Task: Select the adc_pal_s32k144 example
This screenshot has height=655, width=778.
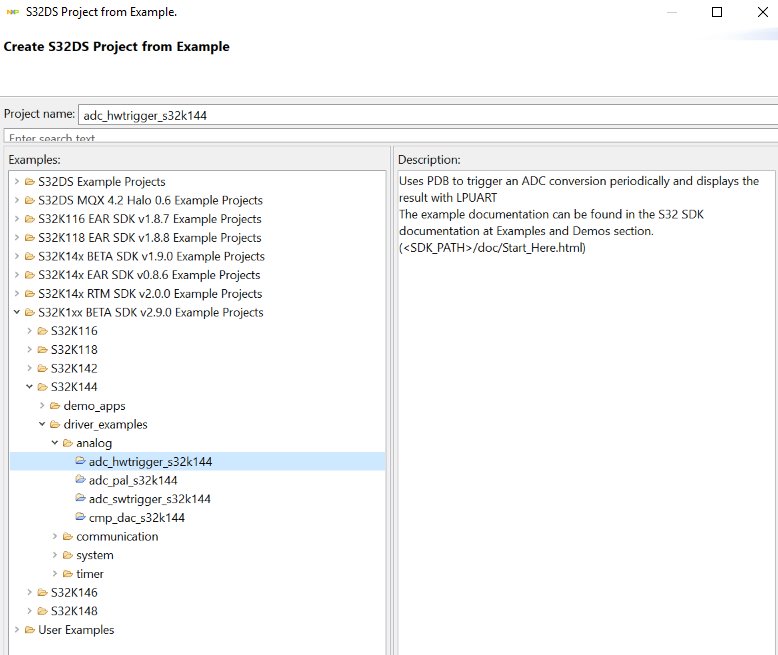Action: click(x=133, y=480)
